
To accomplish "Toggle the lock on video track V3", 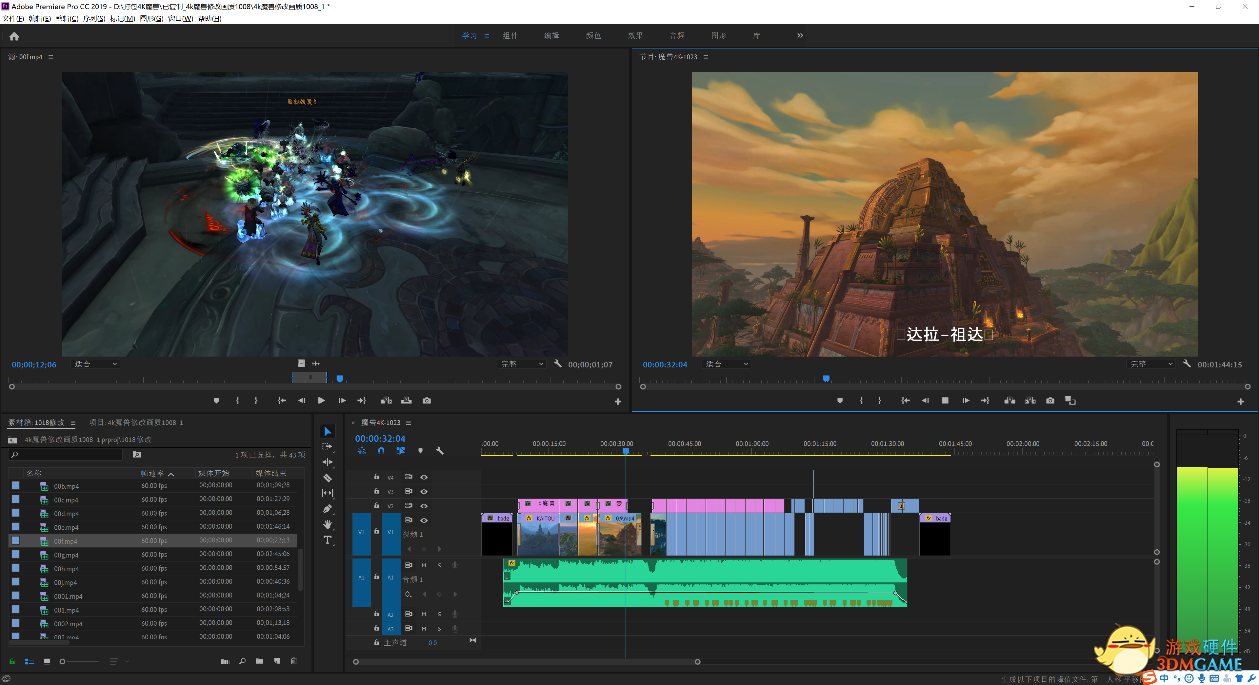I will pos(377,492).
